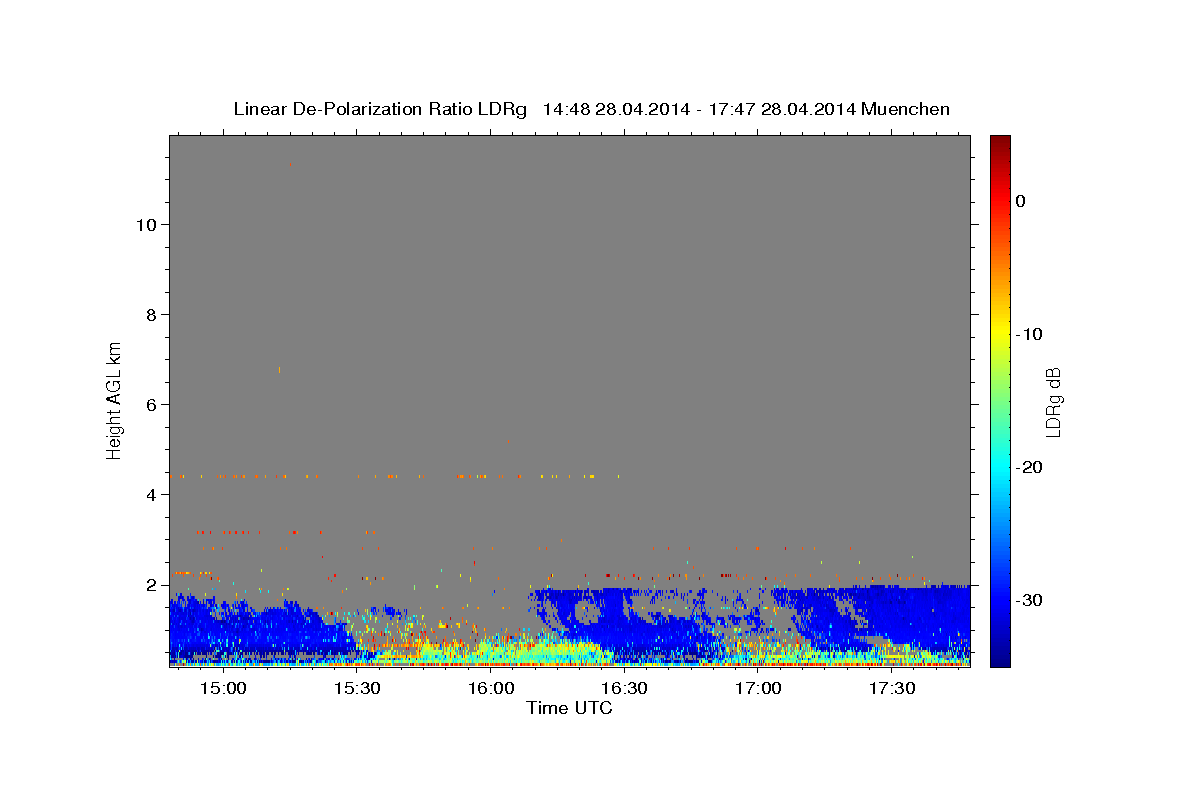Click the y-axis tick label '10'

(x=145, y=224)
